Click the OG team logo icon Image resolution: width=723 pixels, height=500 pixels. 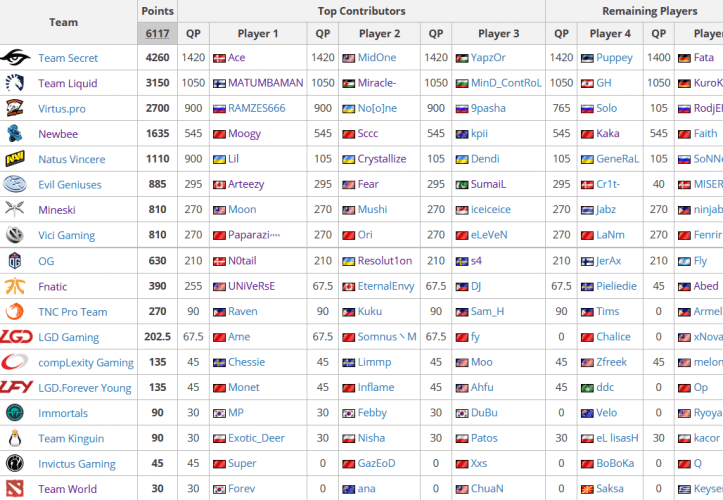[16, 260]
